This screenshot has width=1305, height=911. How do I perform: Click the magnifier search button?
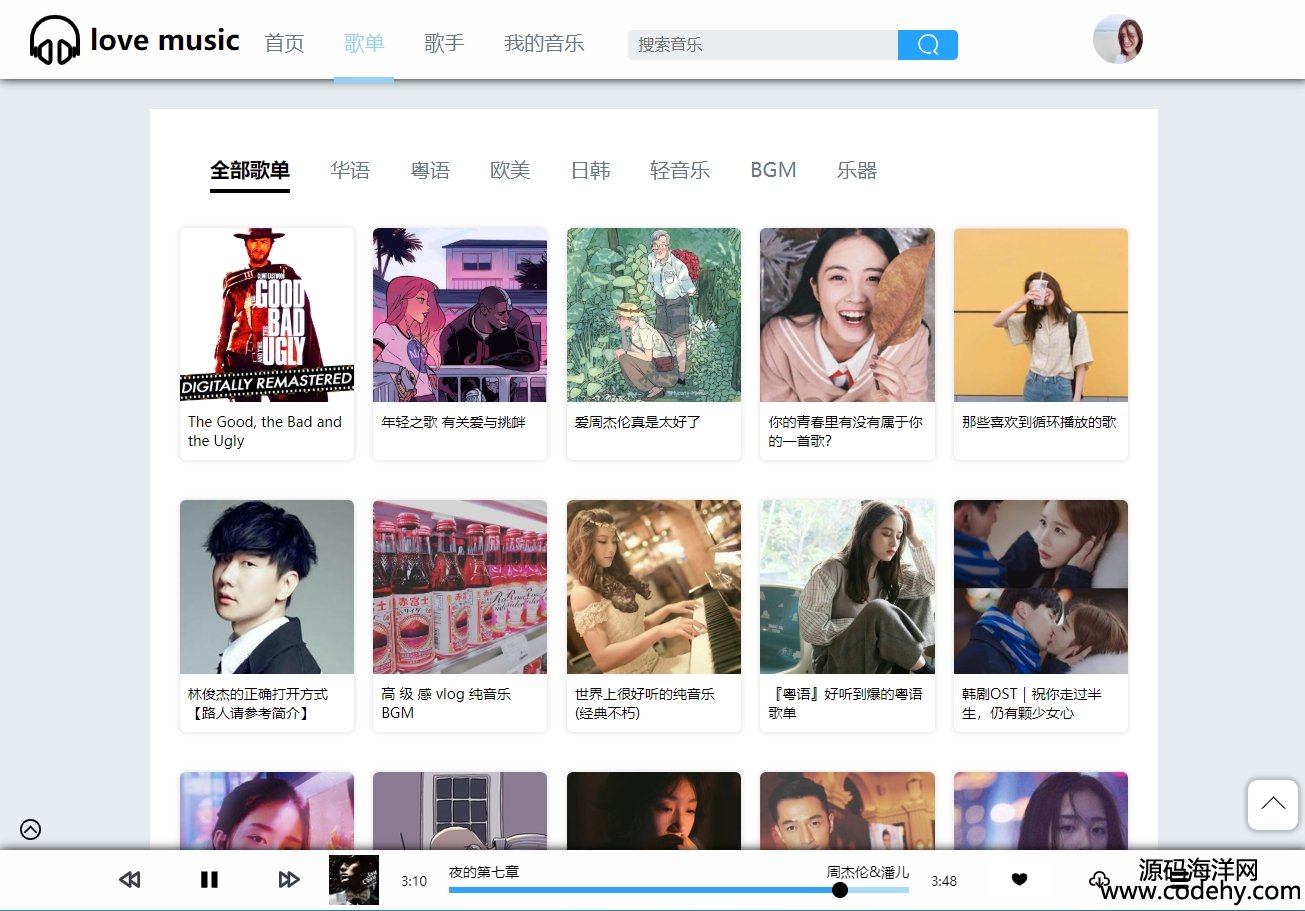pyautogui.click(x=928, y=45)
